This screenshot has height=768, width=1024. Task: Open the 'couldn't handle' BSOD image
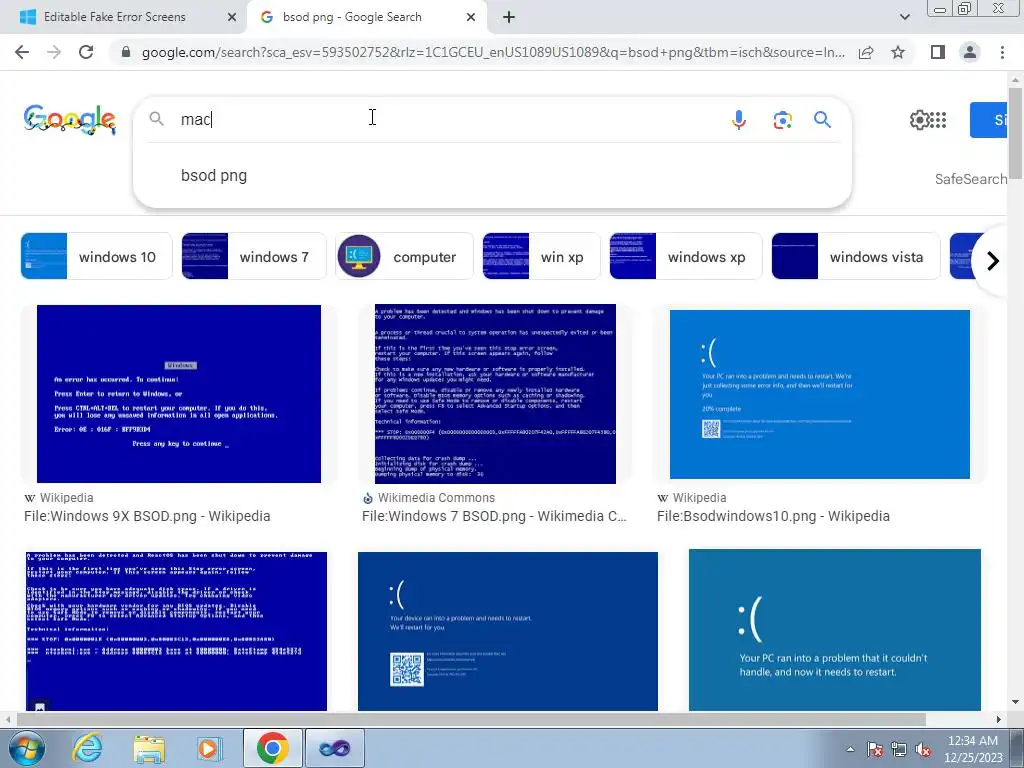pyautogui.click(x=835, y=630)
